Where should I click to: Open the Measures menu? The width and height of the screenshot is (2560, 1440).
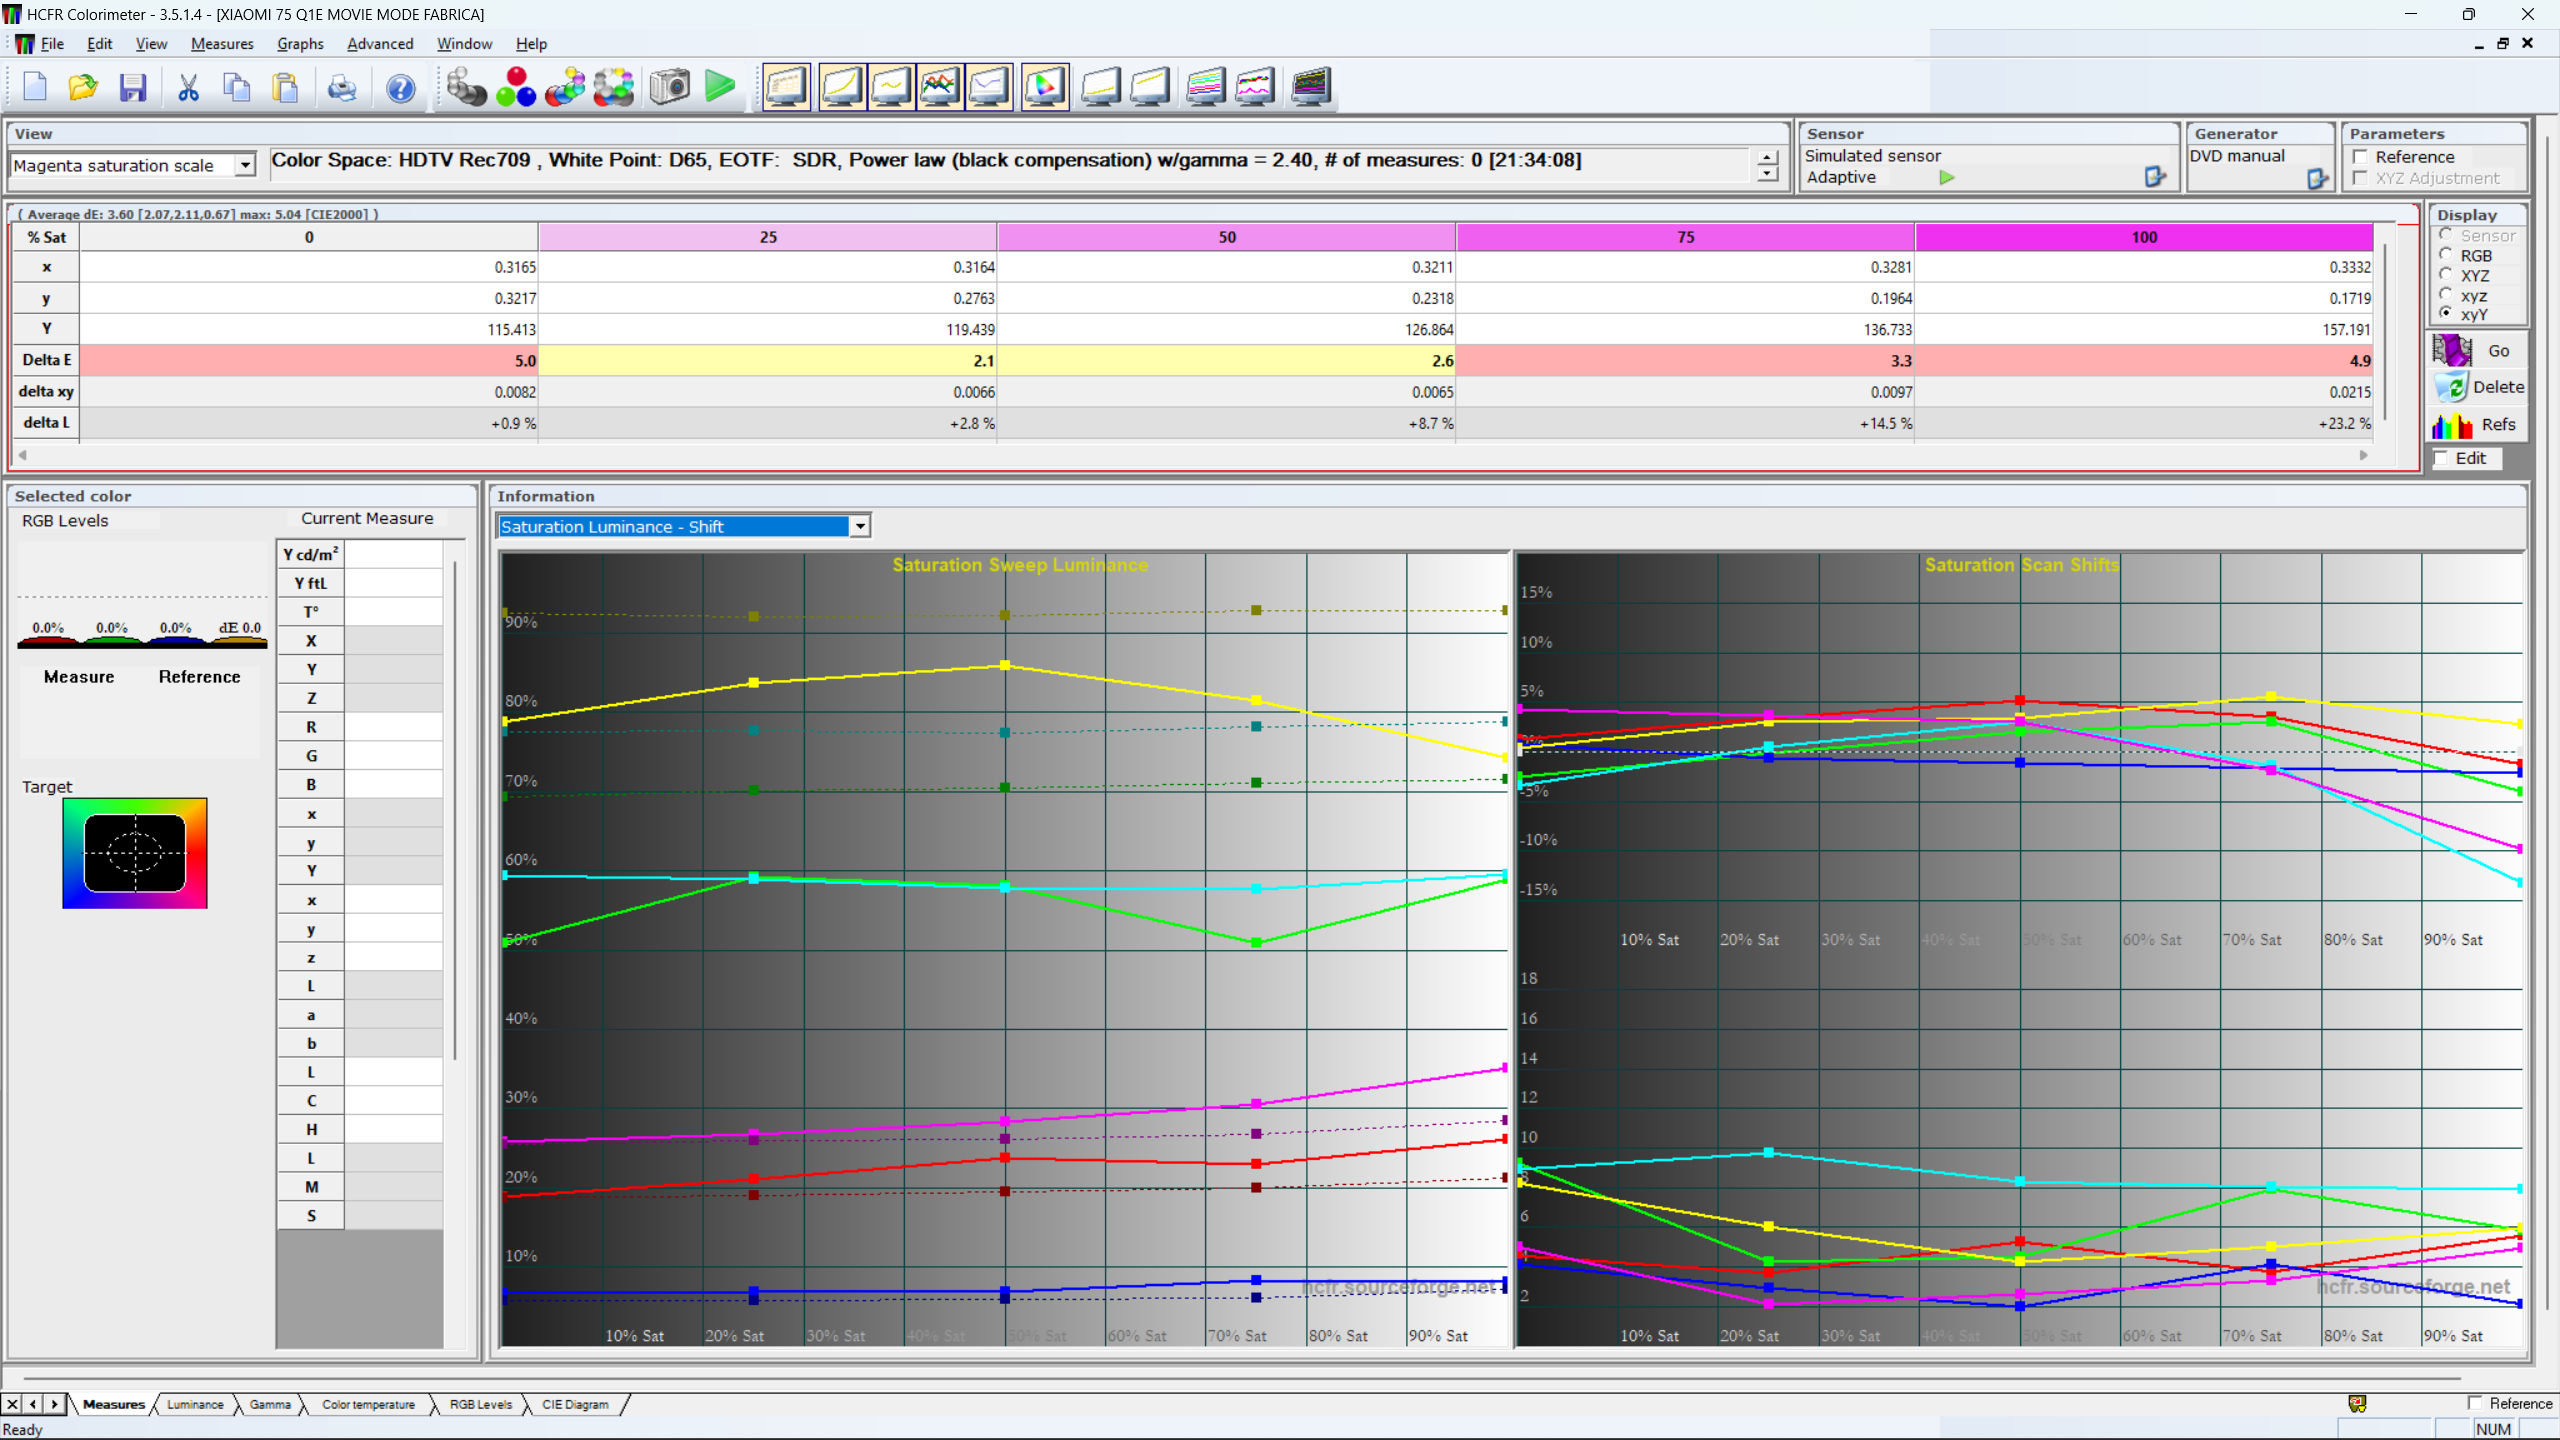coord(221,44)
